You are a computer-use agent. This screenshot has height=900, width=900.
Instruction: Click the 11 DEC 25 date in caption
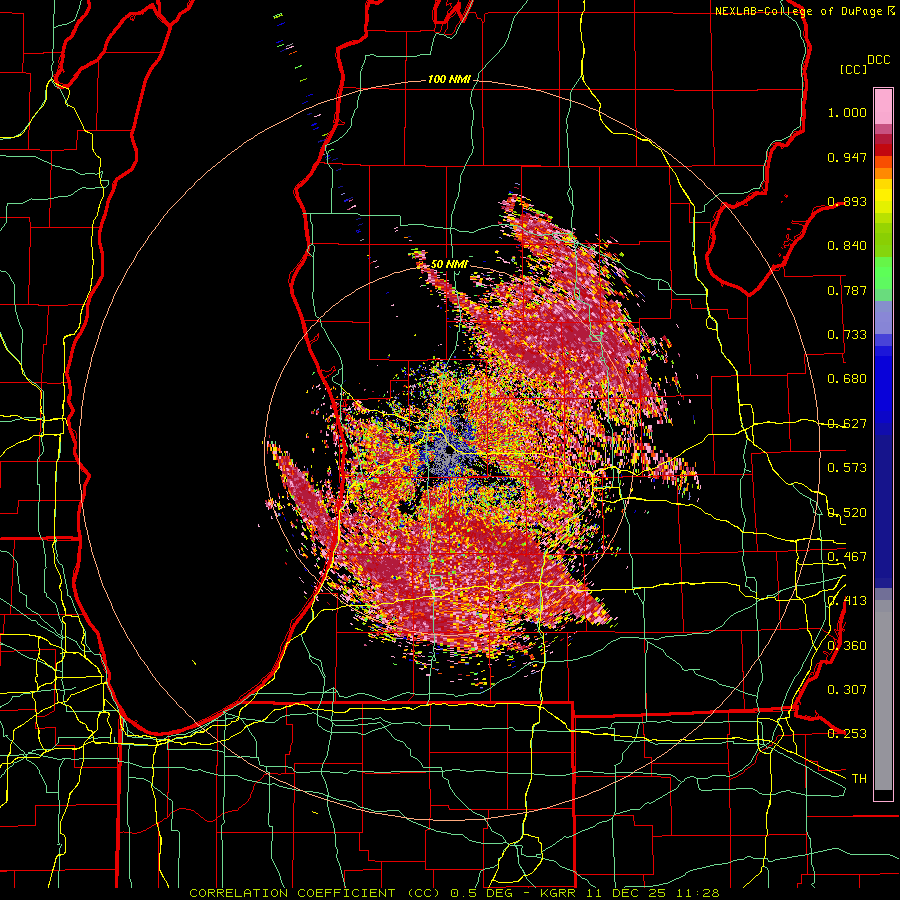[x=626, y=893]
